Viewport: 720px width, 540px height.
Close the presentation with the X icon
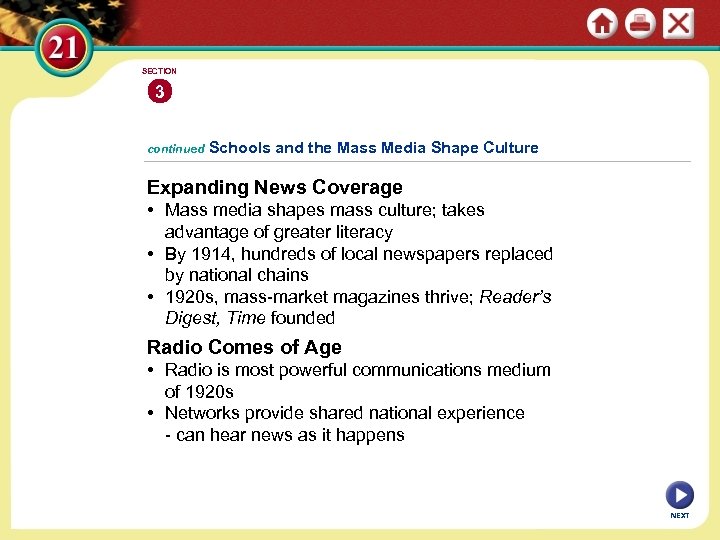[x=678, y=23]
